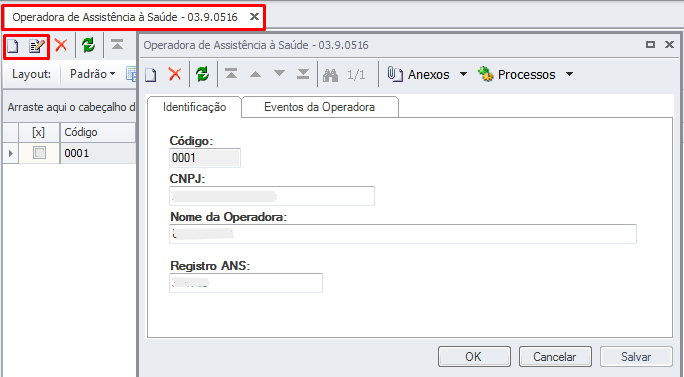Image resolution: width=684 pixels, height=377 pixels.
Task: Click the Cancelar button
Action: coord(555,357)
